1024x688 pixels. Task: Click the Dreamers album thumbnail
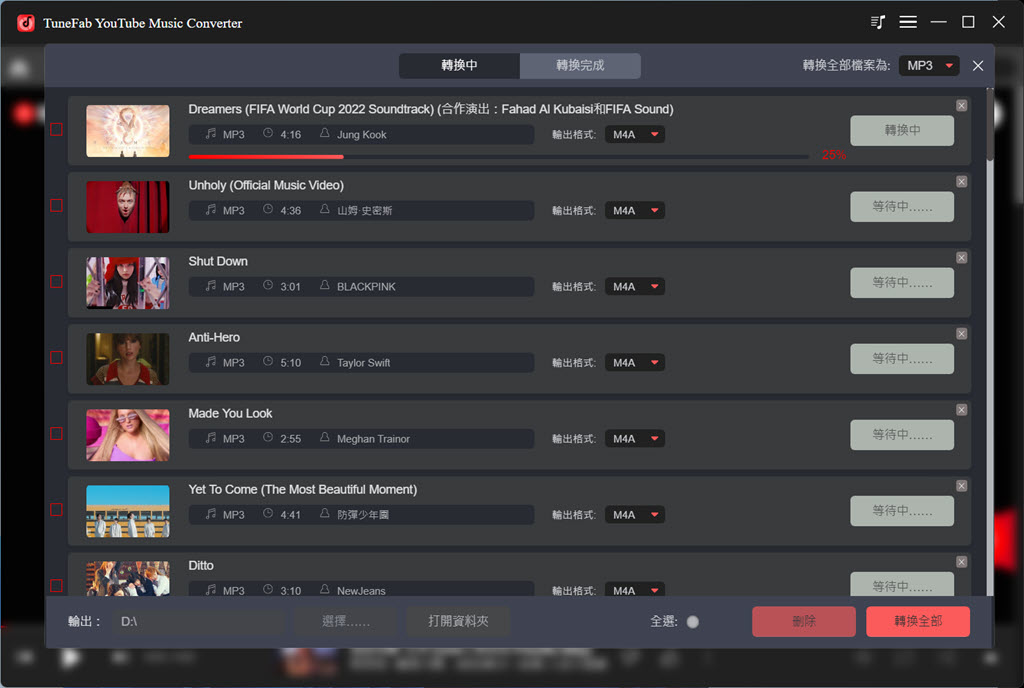[x=127, y=131]
